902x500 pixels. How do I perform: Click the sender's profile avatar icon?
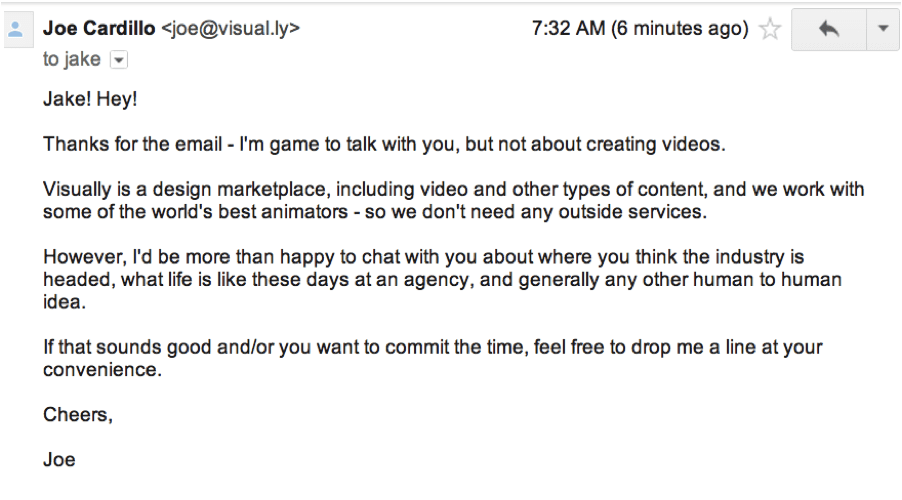16,29
